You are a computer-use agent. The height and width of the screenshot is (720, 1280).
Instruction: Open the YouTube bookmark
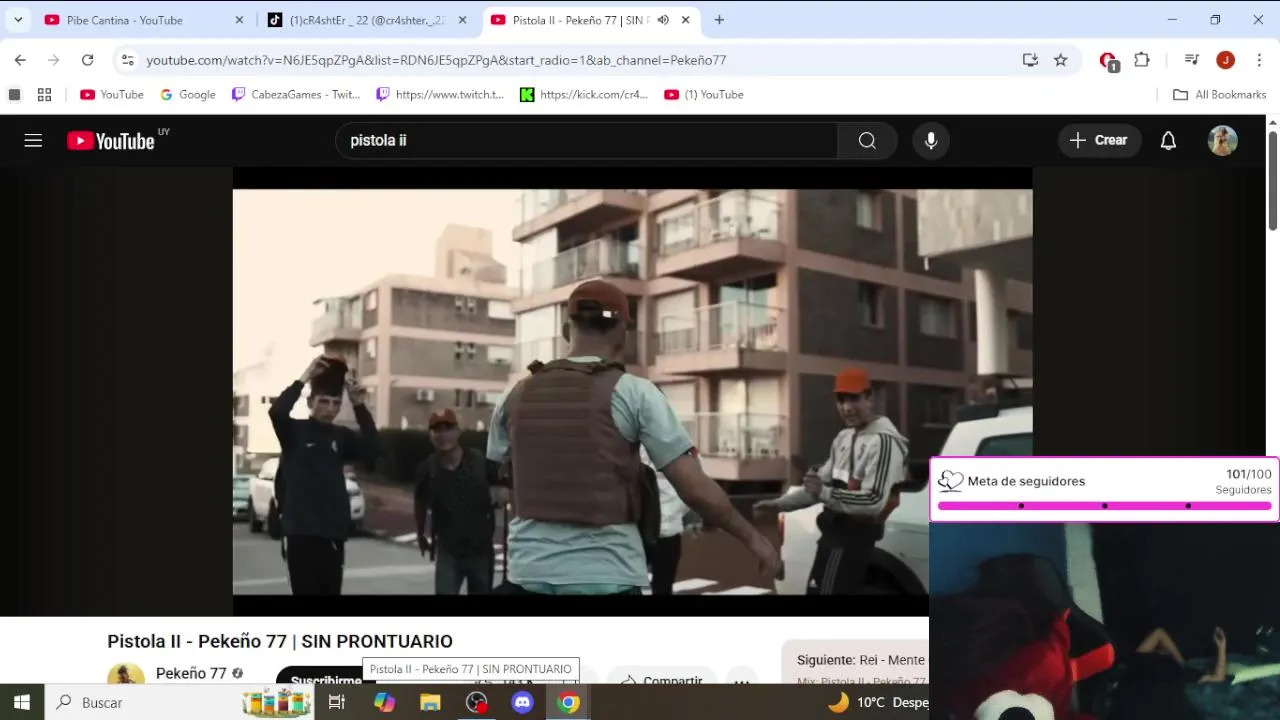[112, 95]
